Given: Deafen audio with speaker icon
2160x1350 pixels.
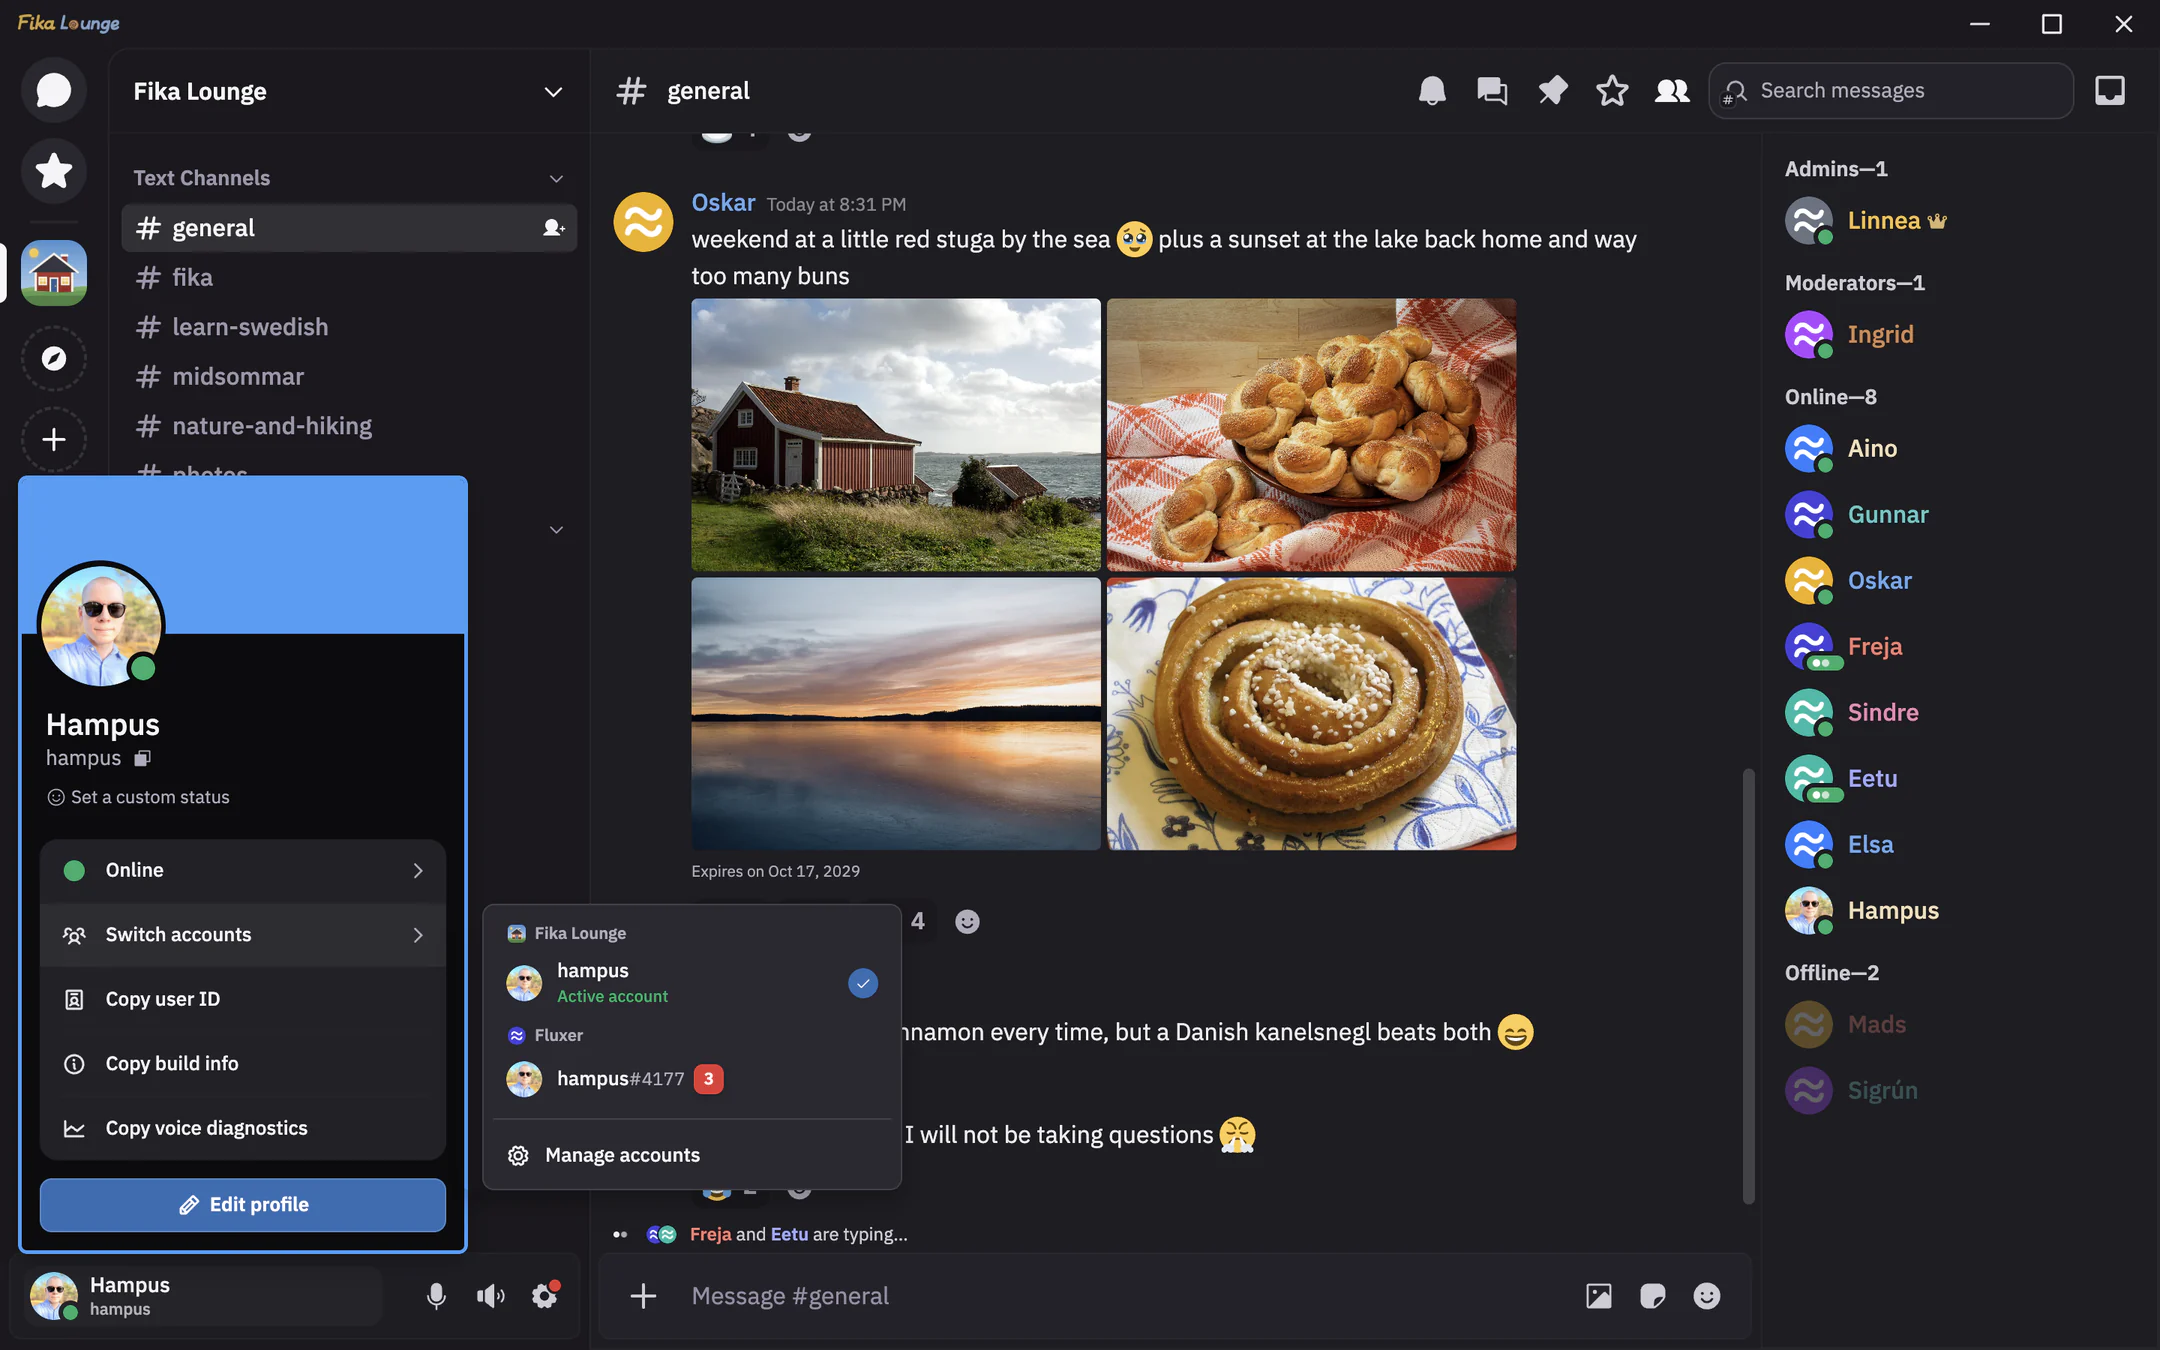Looking at the screenshot, I should tap(490, 1296).
